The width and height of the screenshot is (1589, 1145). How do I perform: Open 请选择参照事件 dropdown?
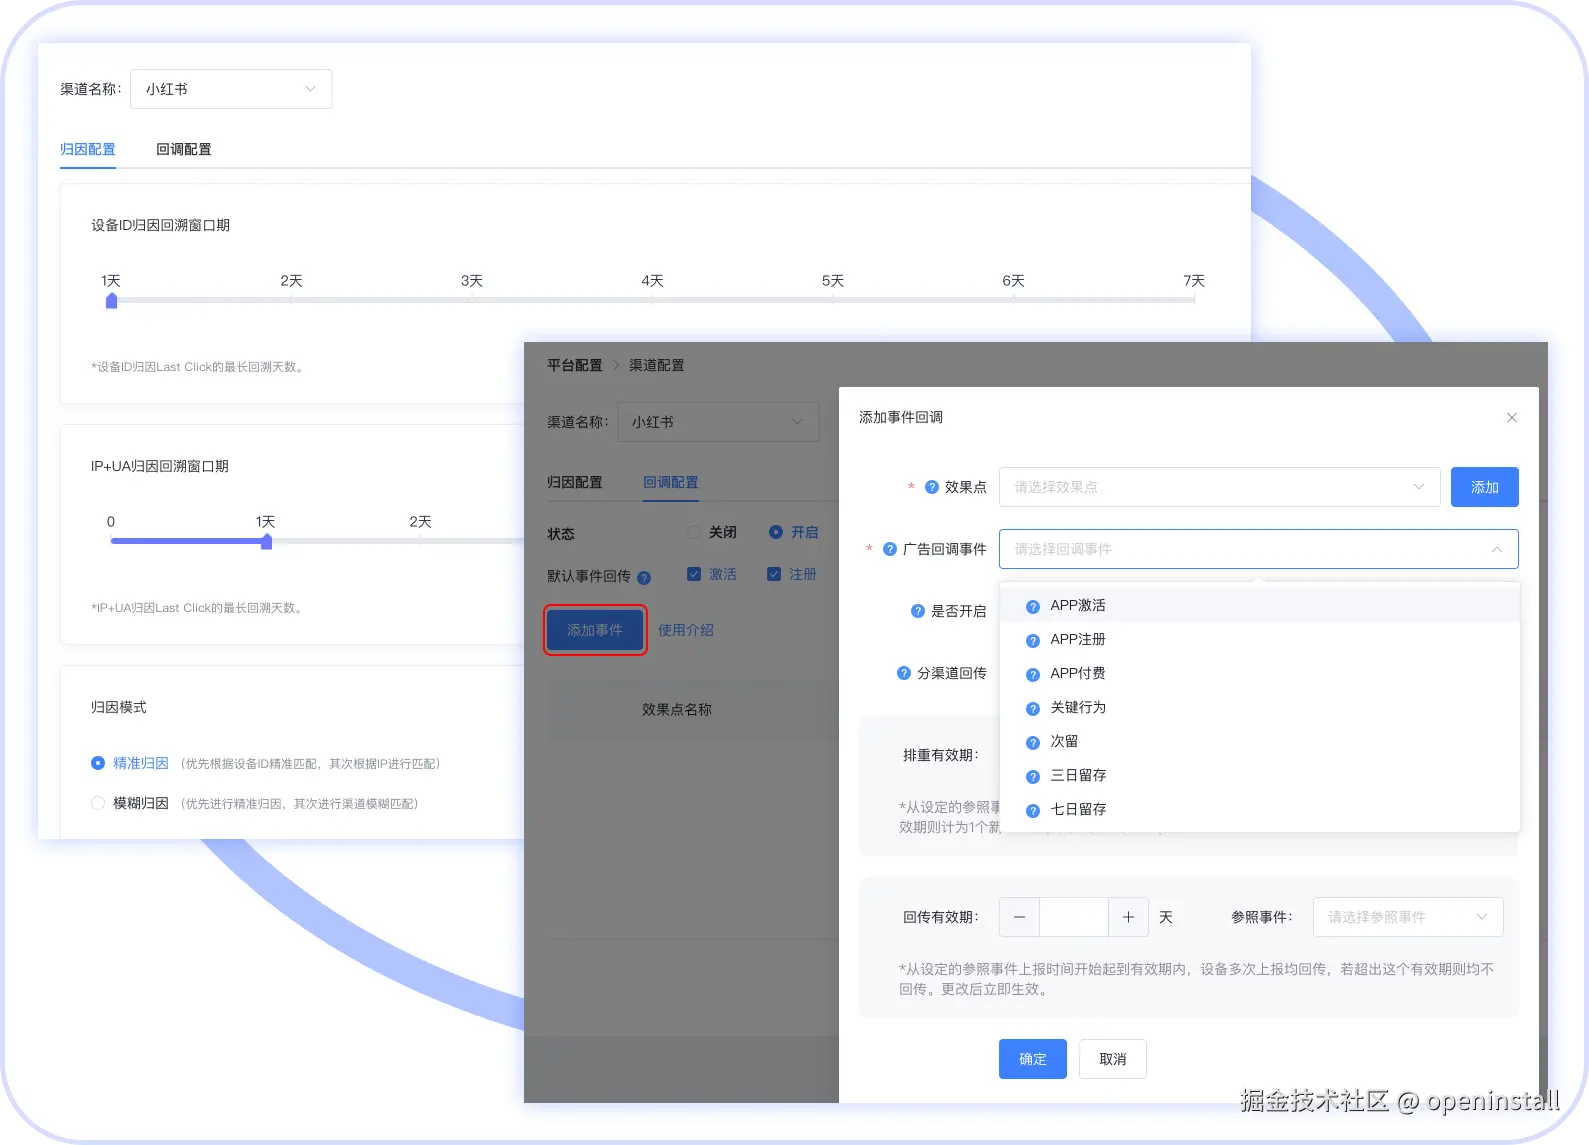[x=1408, y=917]
